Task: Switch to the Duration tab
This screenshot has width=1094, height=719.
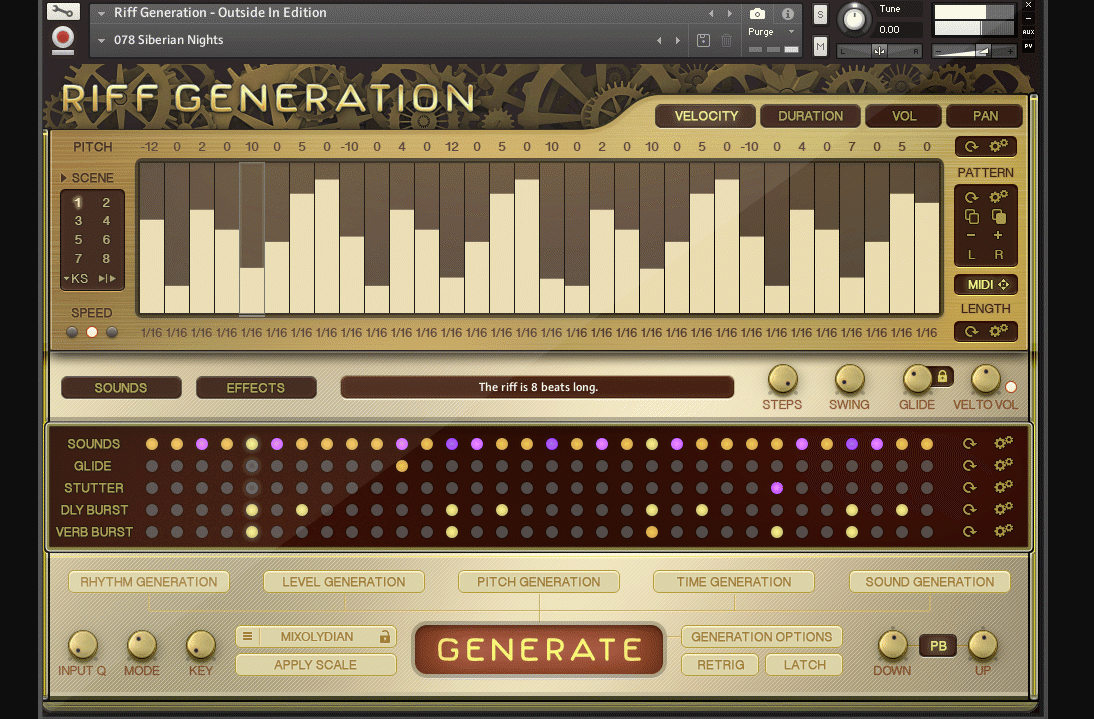Action: 810,116
